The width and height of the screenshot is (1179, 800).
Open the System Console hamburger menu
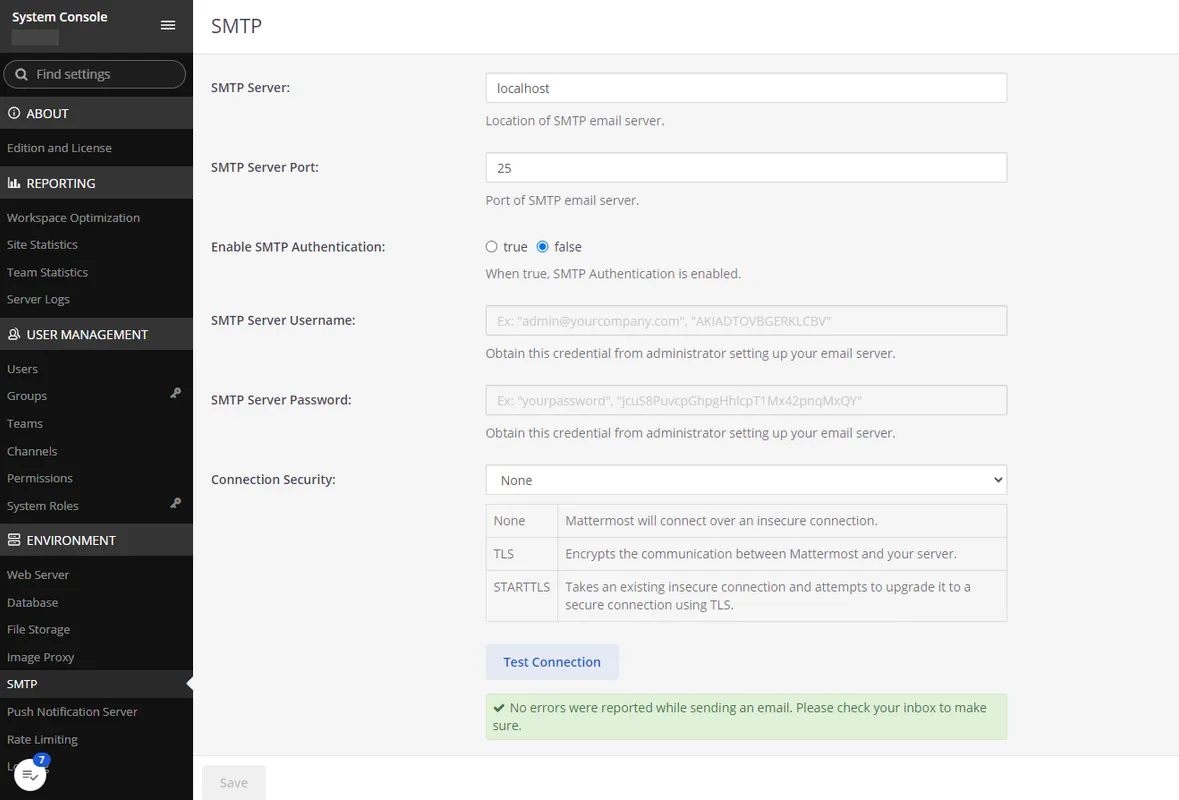tap(168, 26)
